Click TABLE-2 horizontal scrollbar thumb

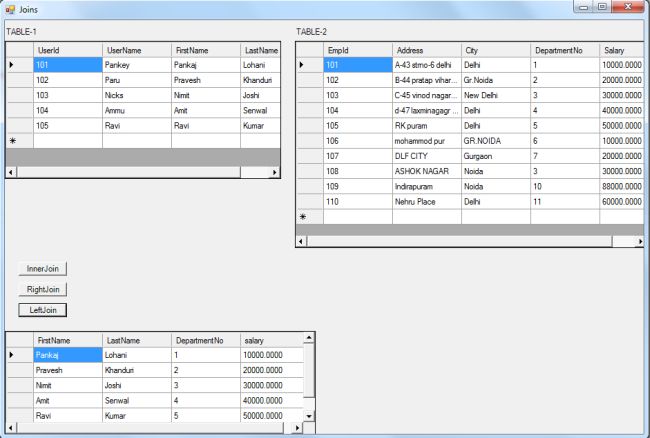459,241
